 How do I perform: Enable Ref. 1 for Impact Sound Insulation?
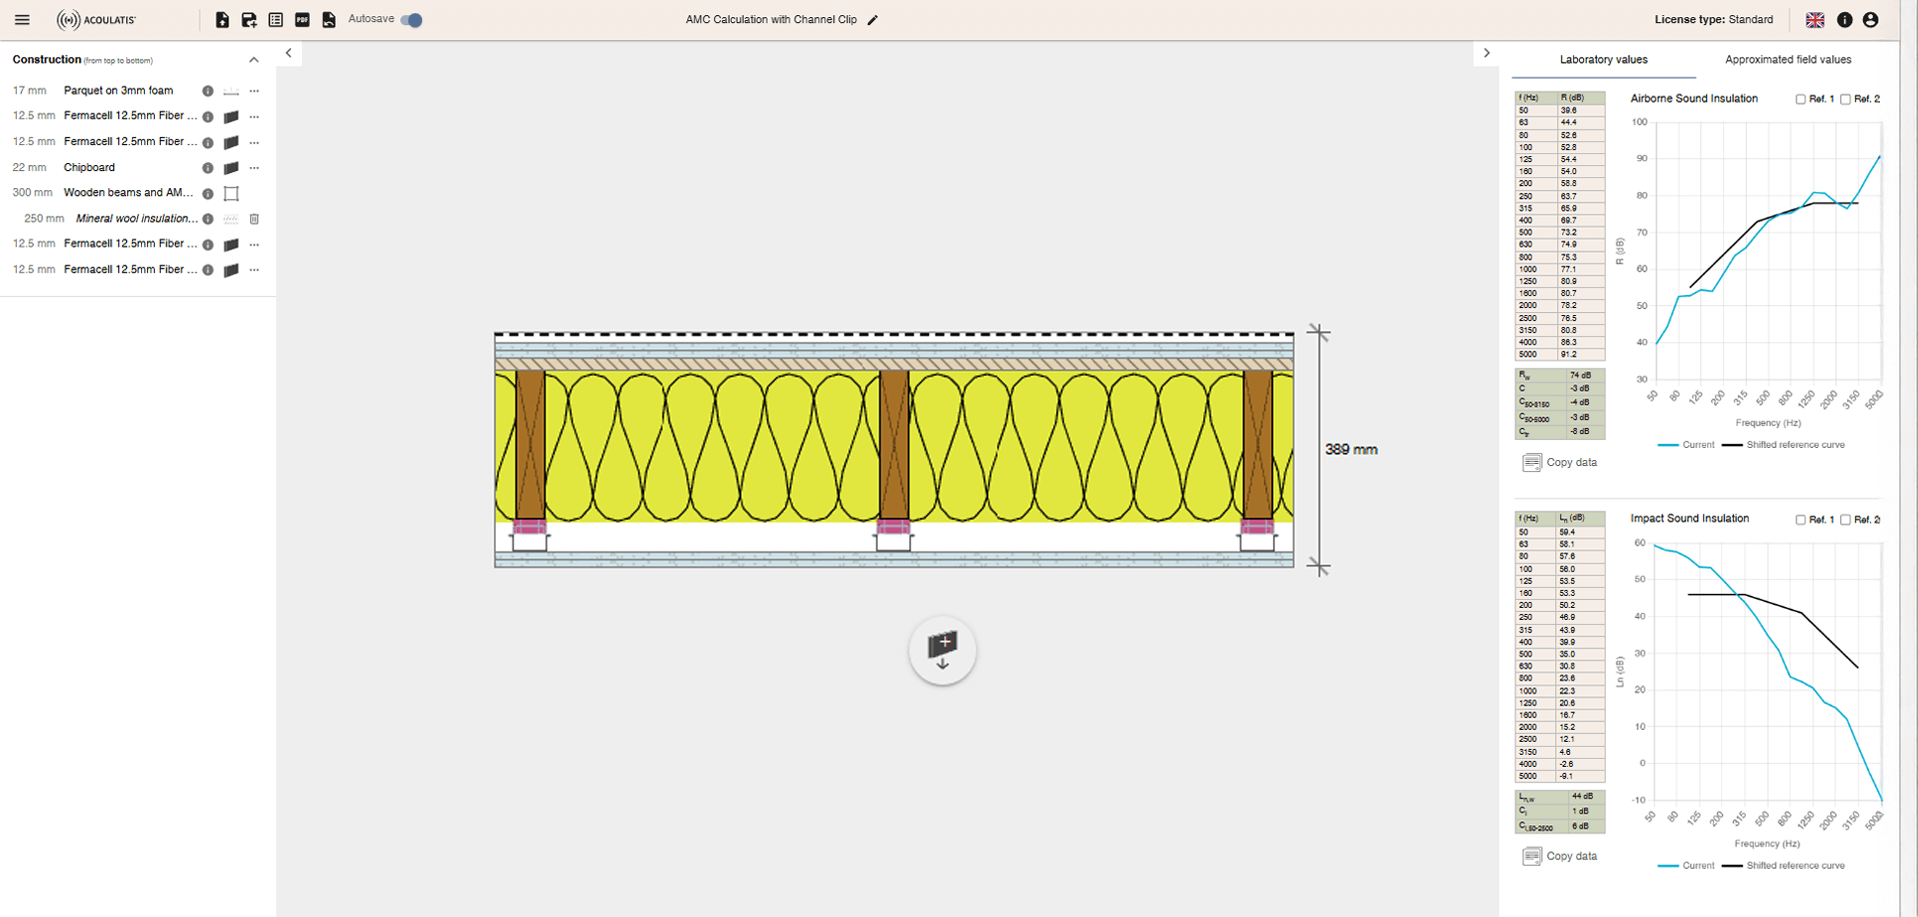coord(1800,520)
